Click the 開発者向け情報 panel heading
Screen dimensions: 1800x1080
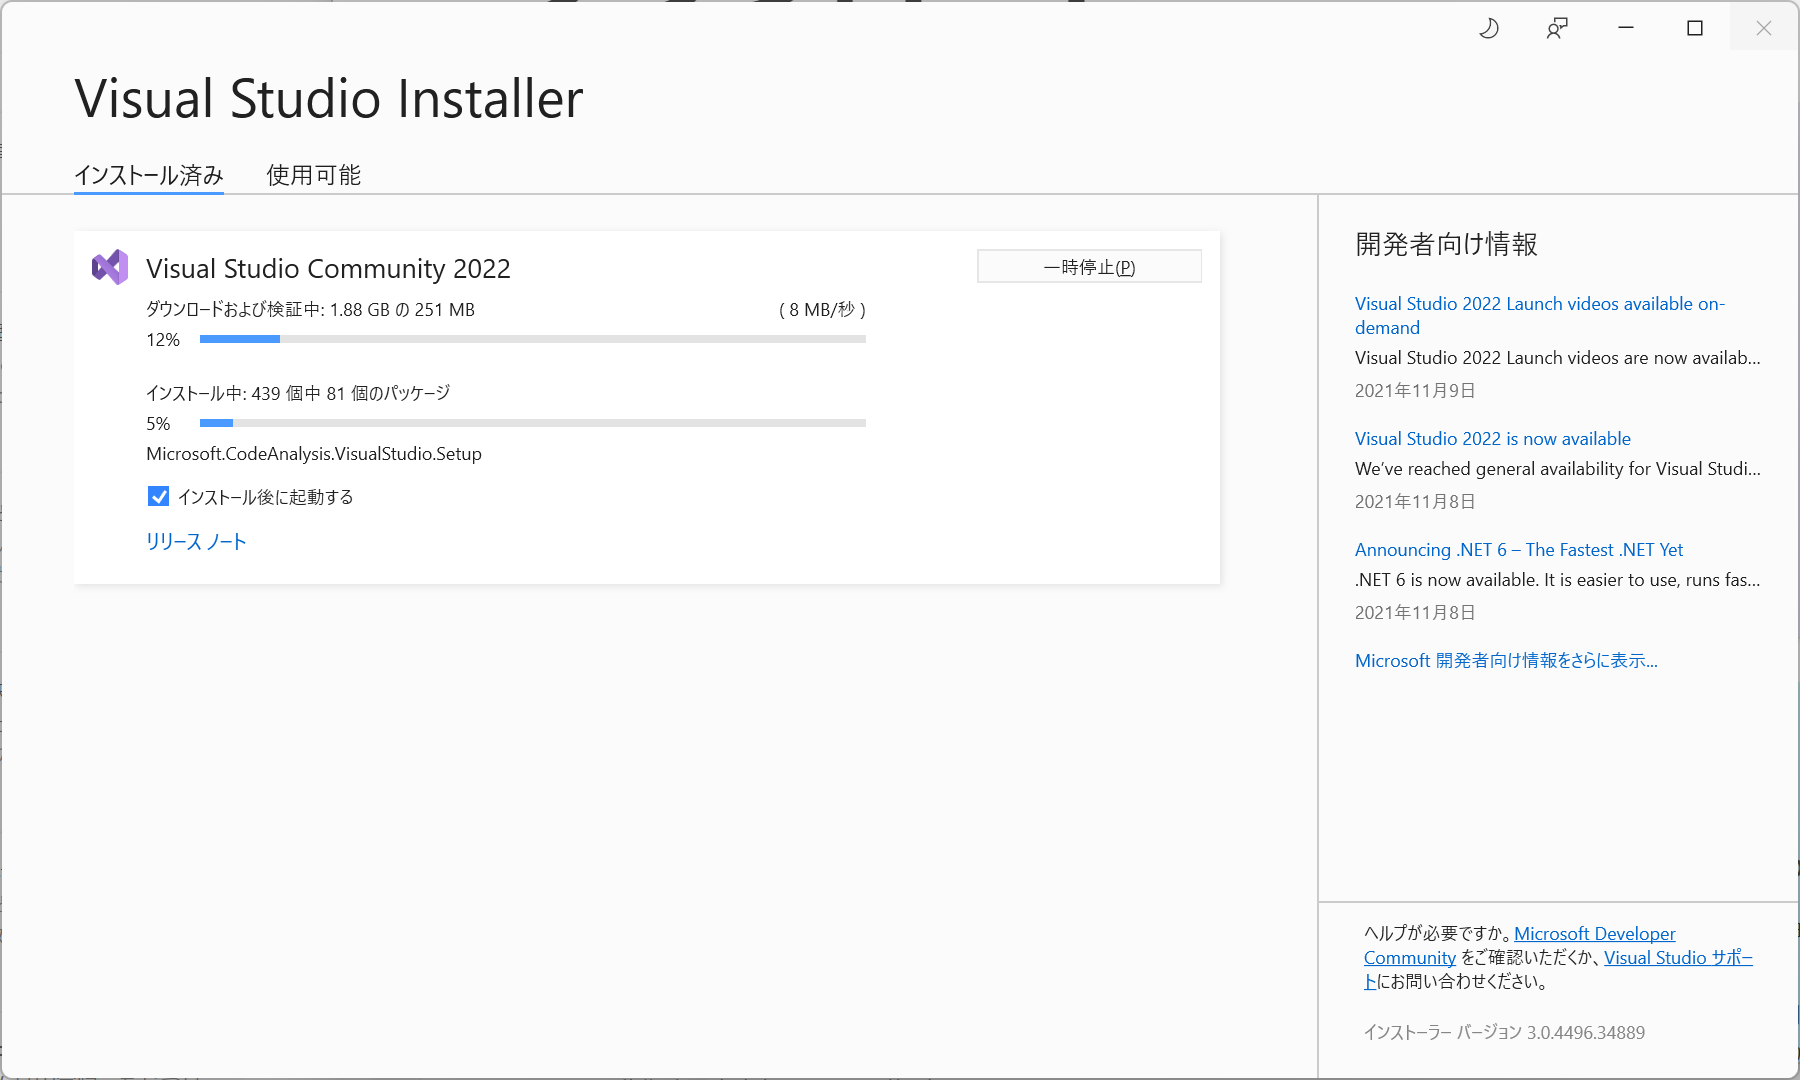[1446, 244]
